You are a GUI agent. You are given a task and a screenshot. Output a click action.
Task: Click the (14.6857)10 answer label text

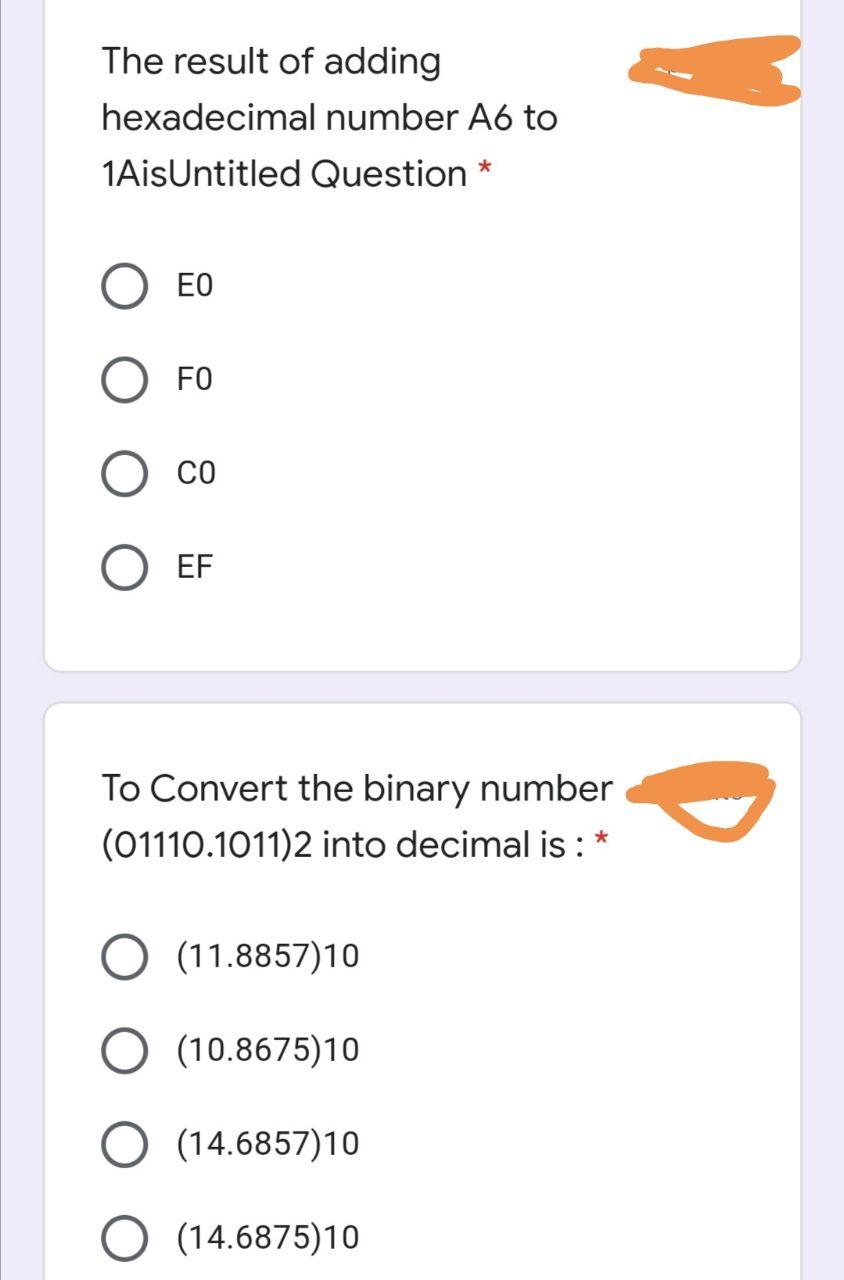point(267,1144)
